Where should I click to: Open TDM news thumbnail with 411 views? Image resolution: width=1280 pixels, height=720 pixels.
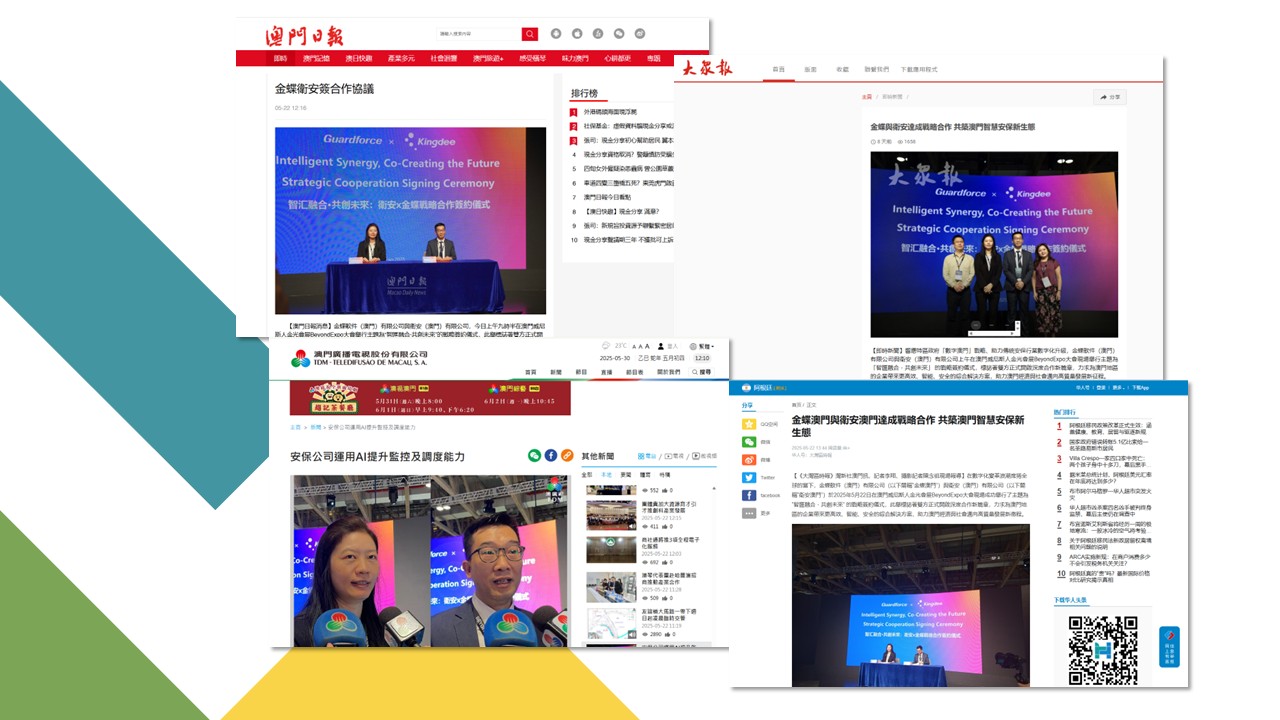pyautogui.click(x=611, y=515)
